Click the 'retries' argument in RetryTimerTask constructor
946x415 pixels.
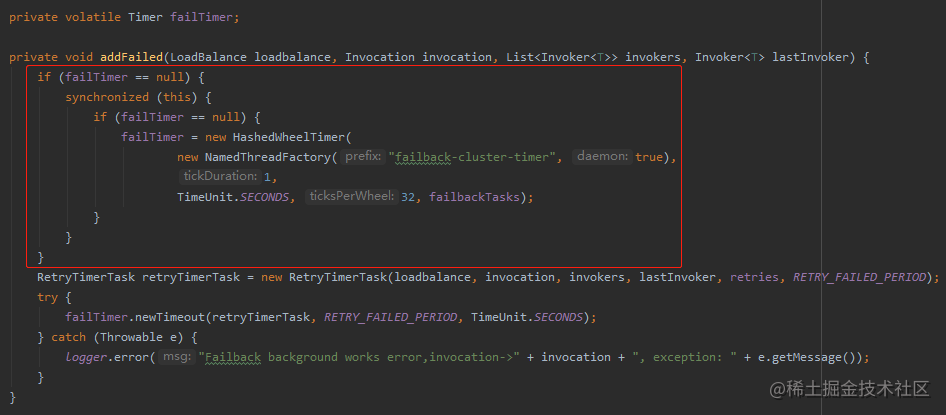[x=754, y=277]
